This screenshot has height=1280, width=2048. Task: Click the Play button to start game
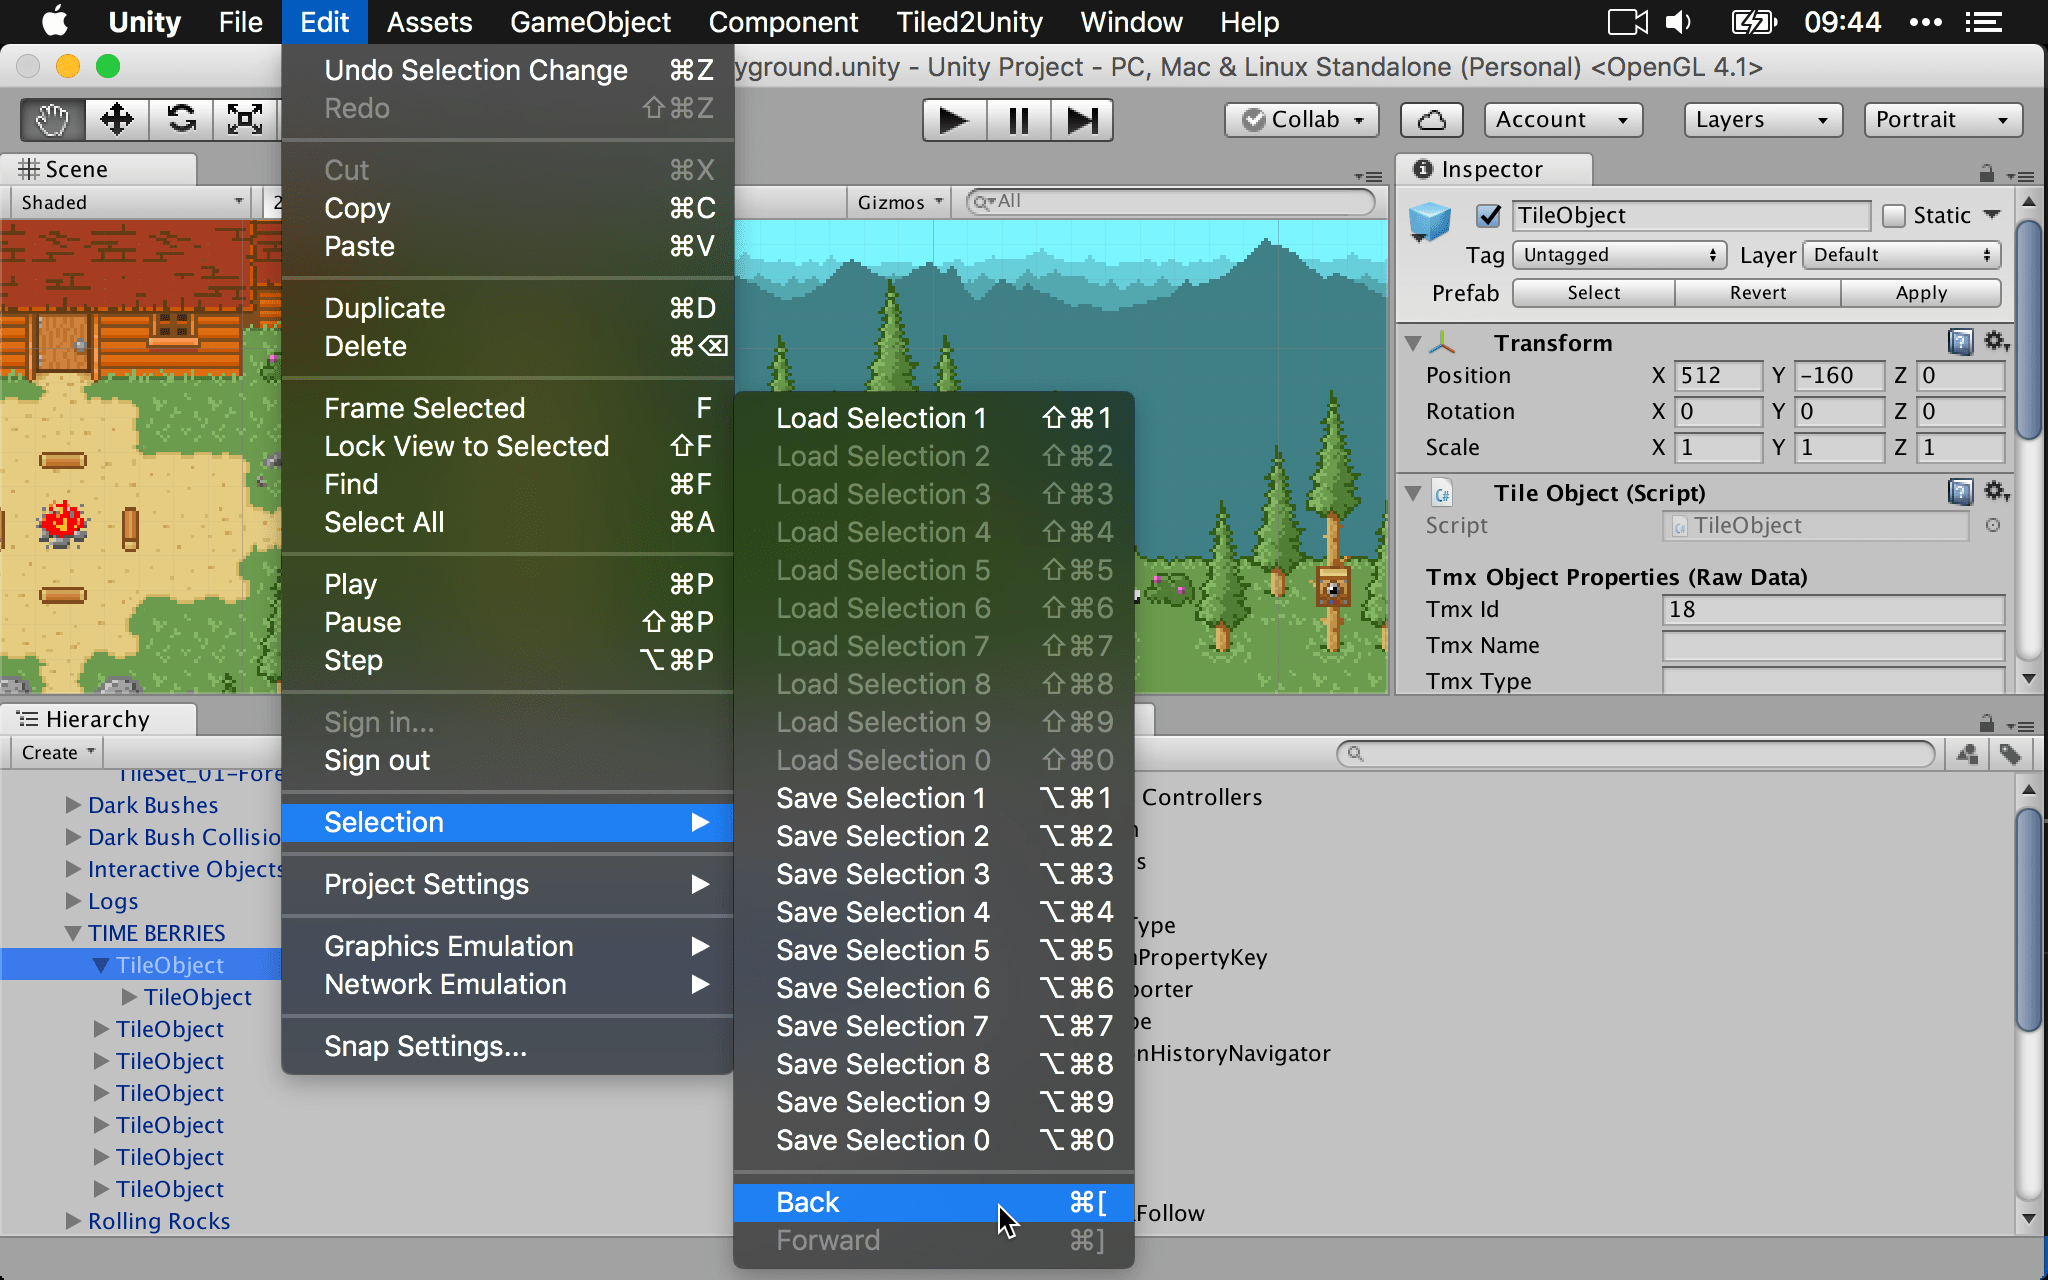952,119
